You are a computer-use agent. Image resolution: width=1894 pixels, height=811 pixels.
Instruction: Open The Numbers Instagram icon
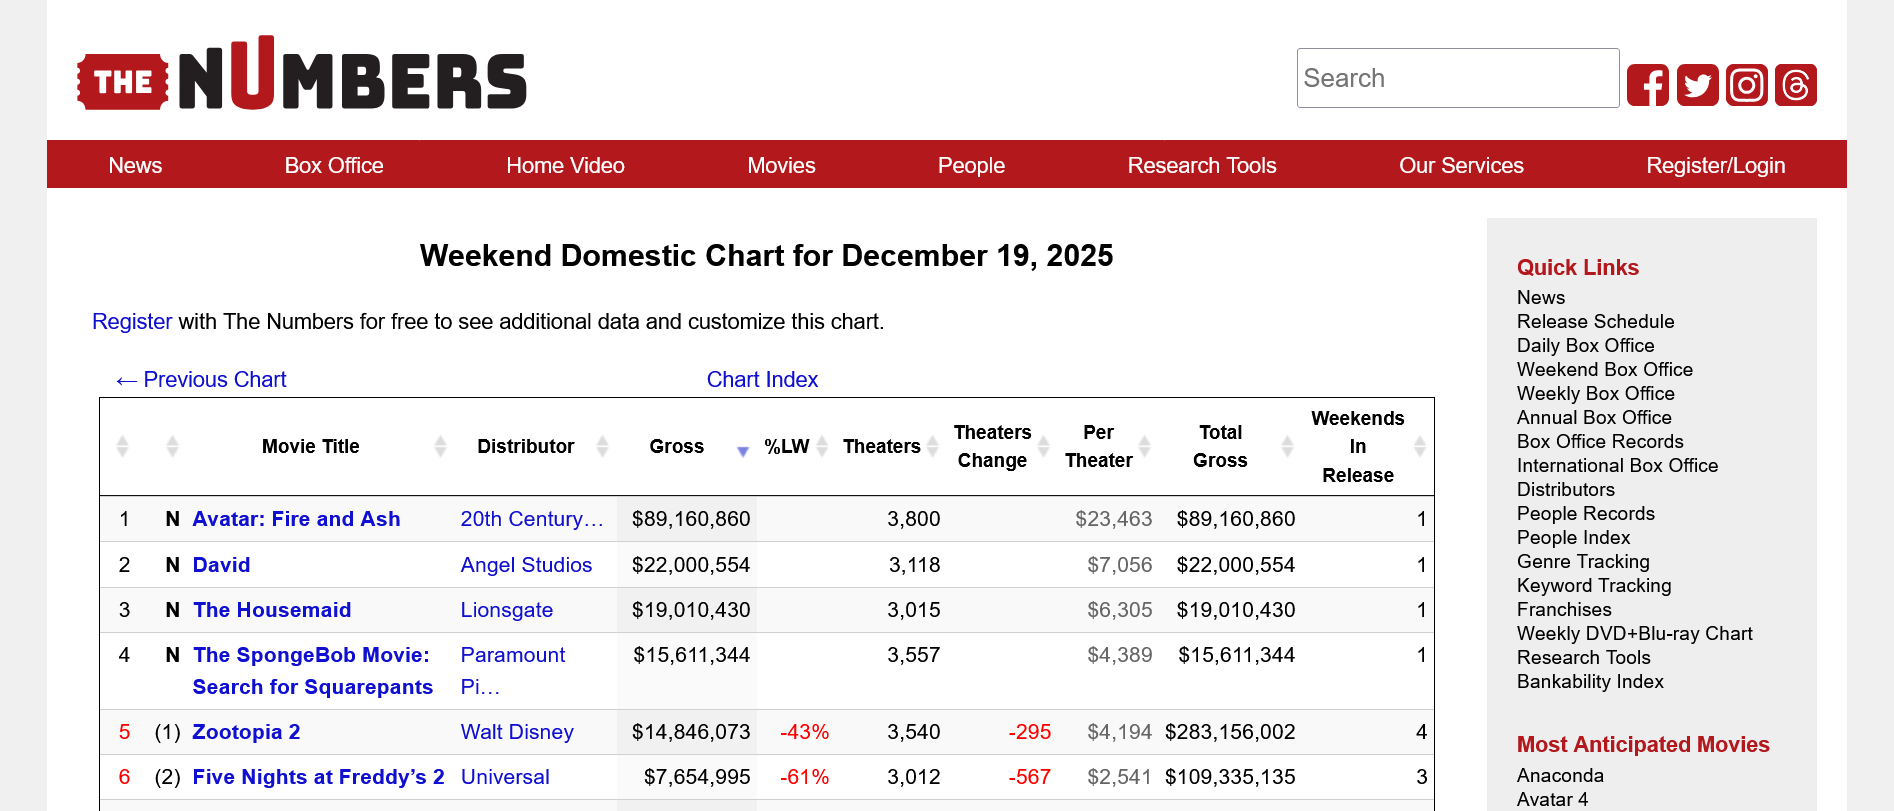tap(1746, 85)
